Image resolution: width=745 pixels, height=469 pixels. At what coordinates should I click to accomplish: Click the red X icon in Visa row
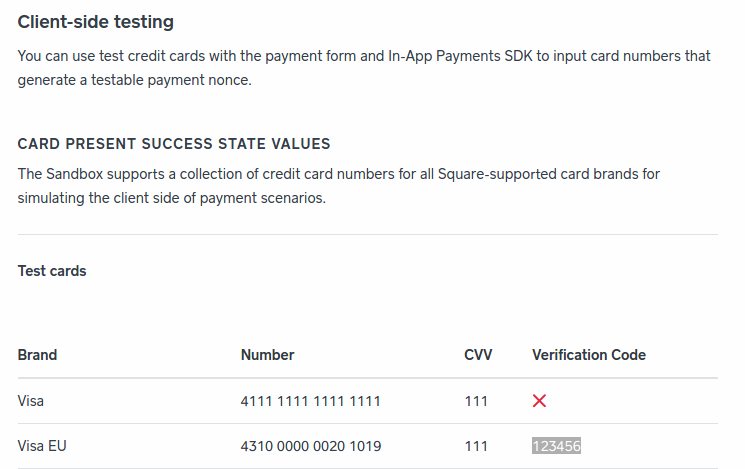point(539,401)
